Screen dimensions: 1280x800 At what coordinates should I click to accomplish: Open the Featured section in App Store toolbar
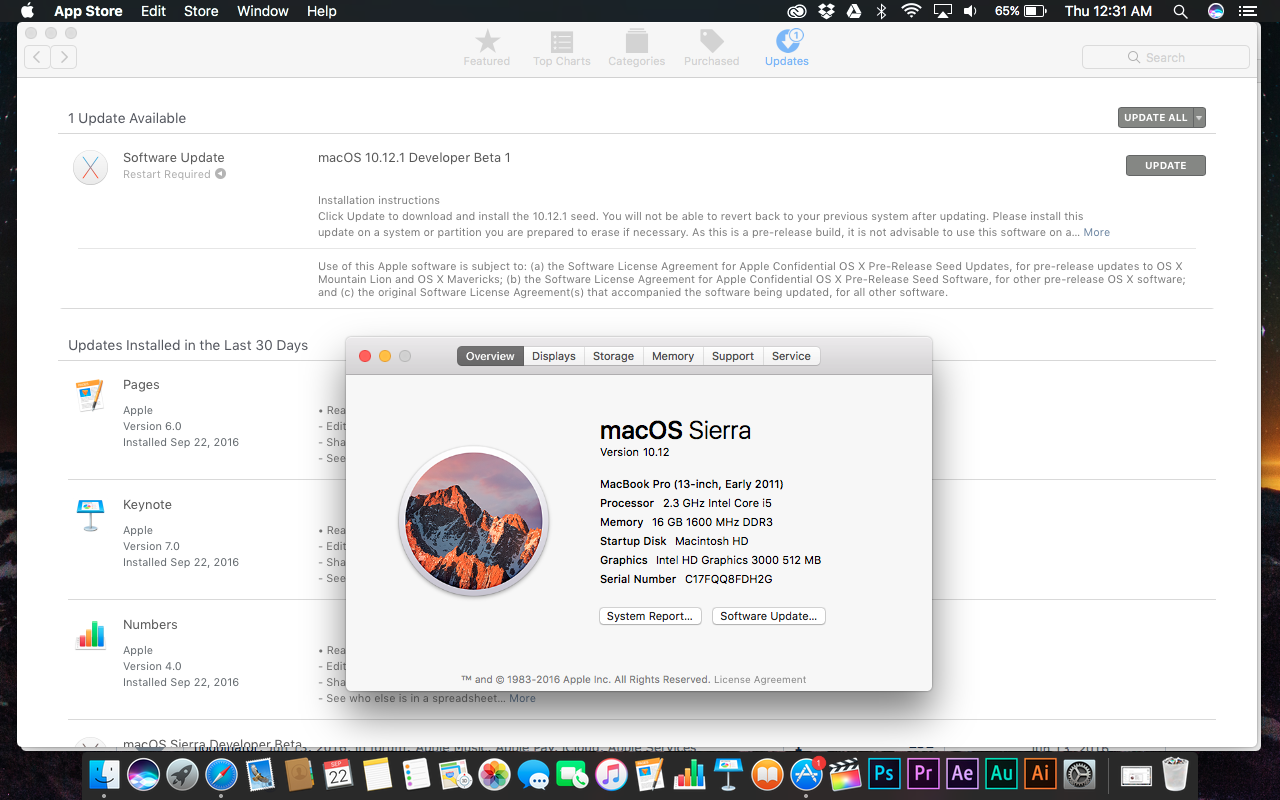point(487,47)
